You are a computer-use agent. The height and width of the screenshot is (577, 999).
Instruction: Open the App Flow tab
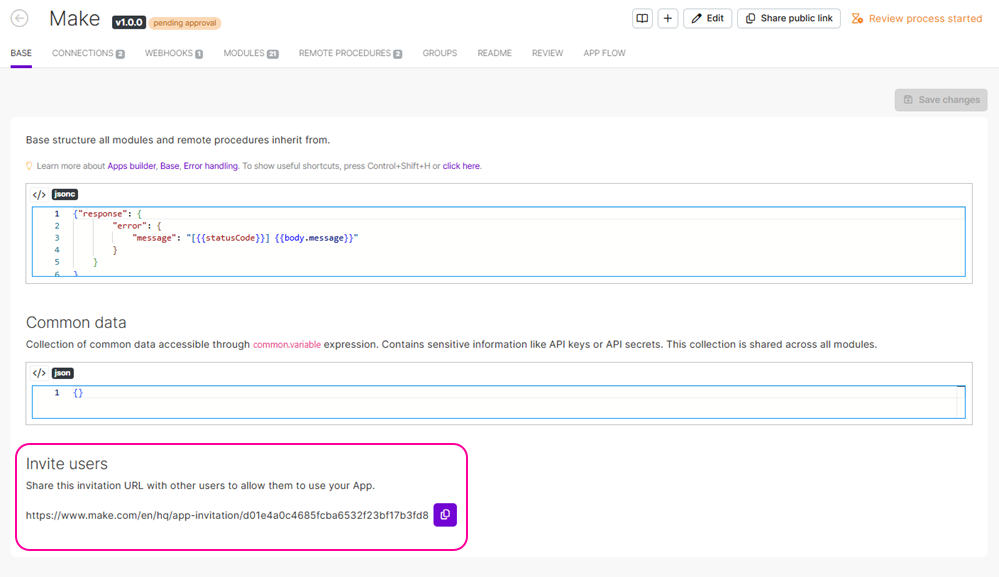click(x=604, y=53)
